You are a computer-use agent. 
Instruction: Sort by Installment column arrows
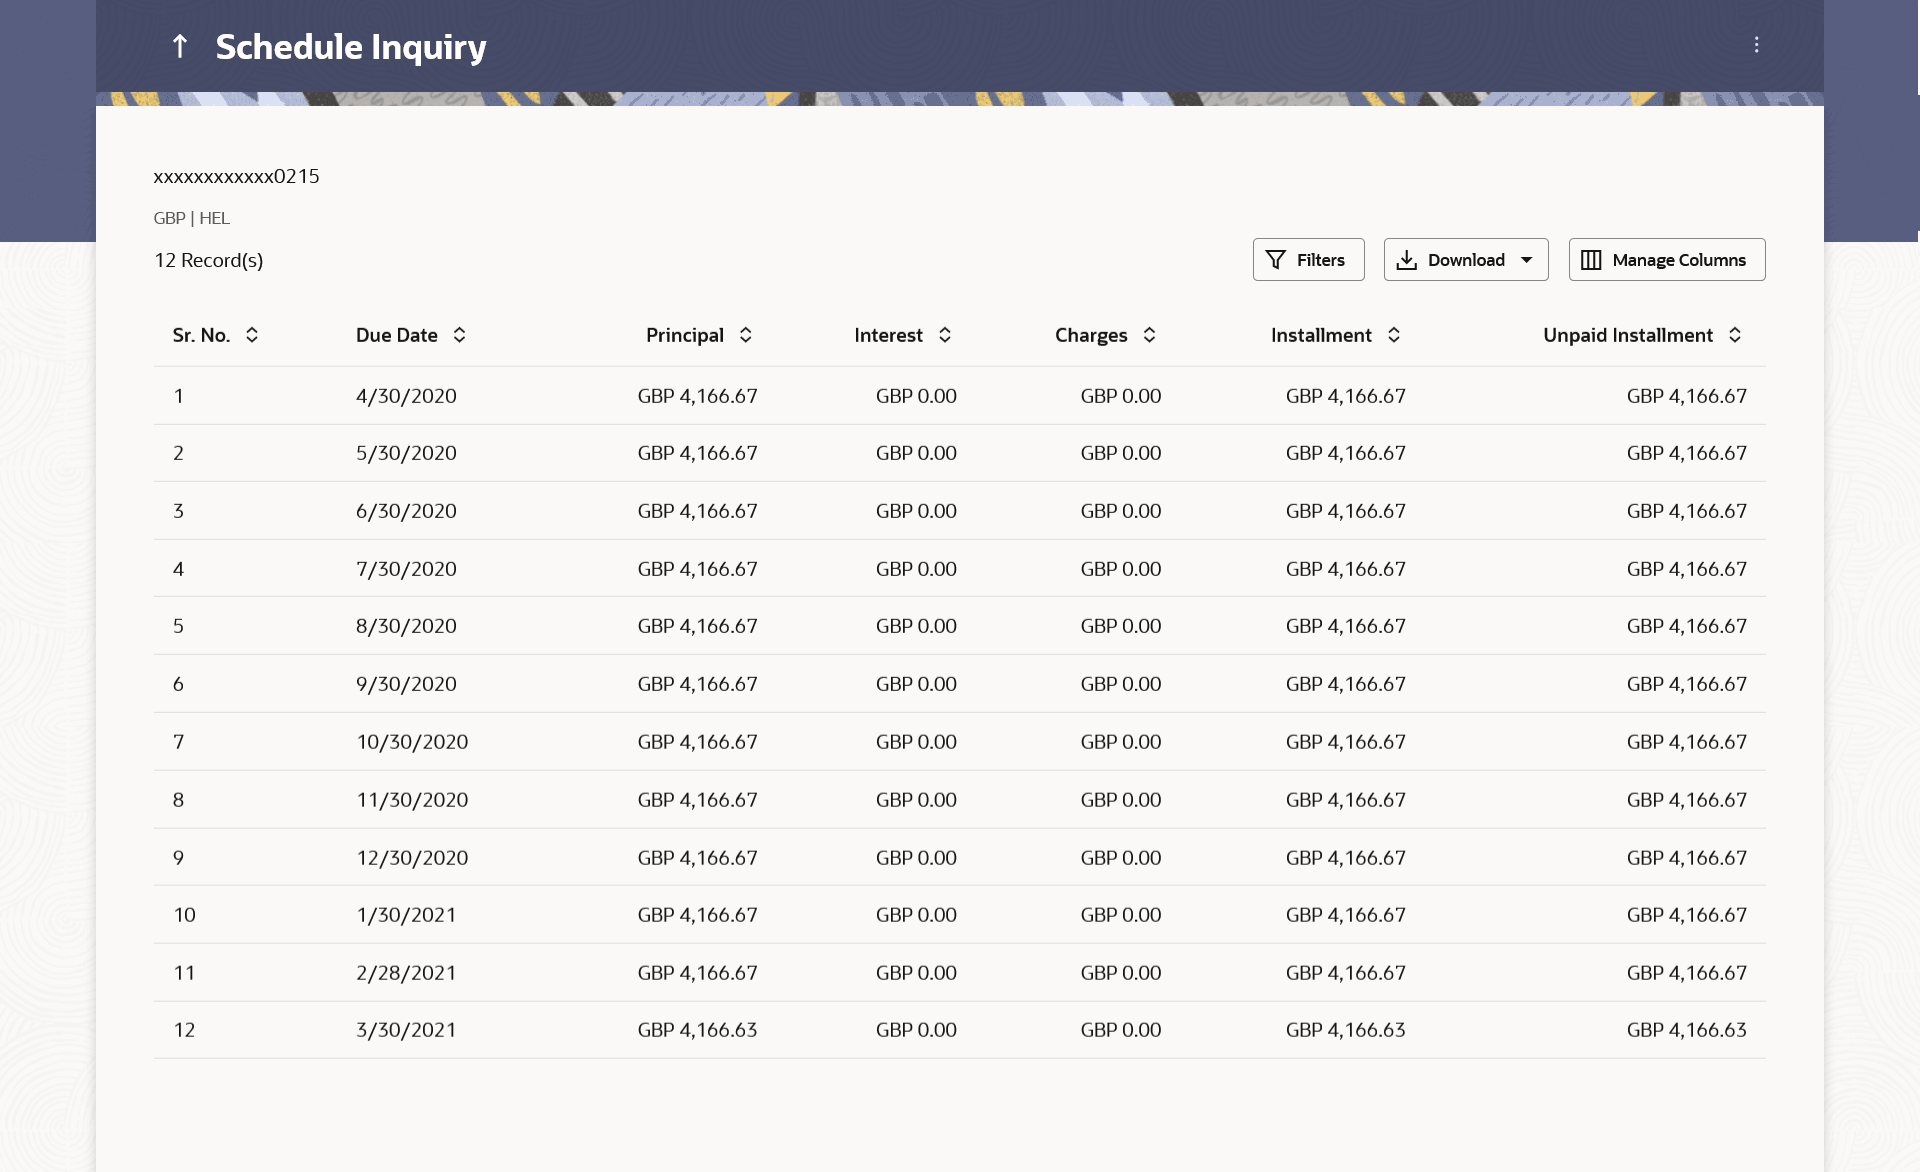pos(1394,335)
